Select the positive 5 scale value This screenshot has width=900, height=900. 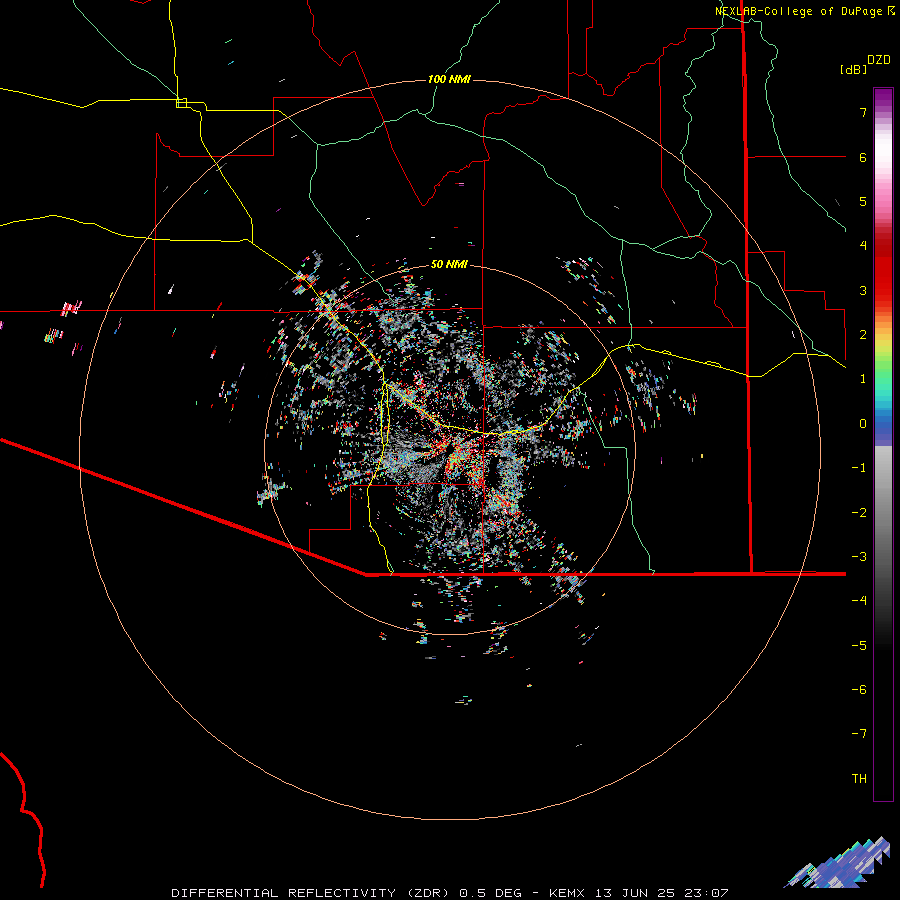click(863, 201)
